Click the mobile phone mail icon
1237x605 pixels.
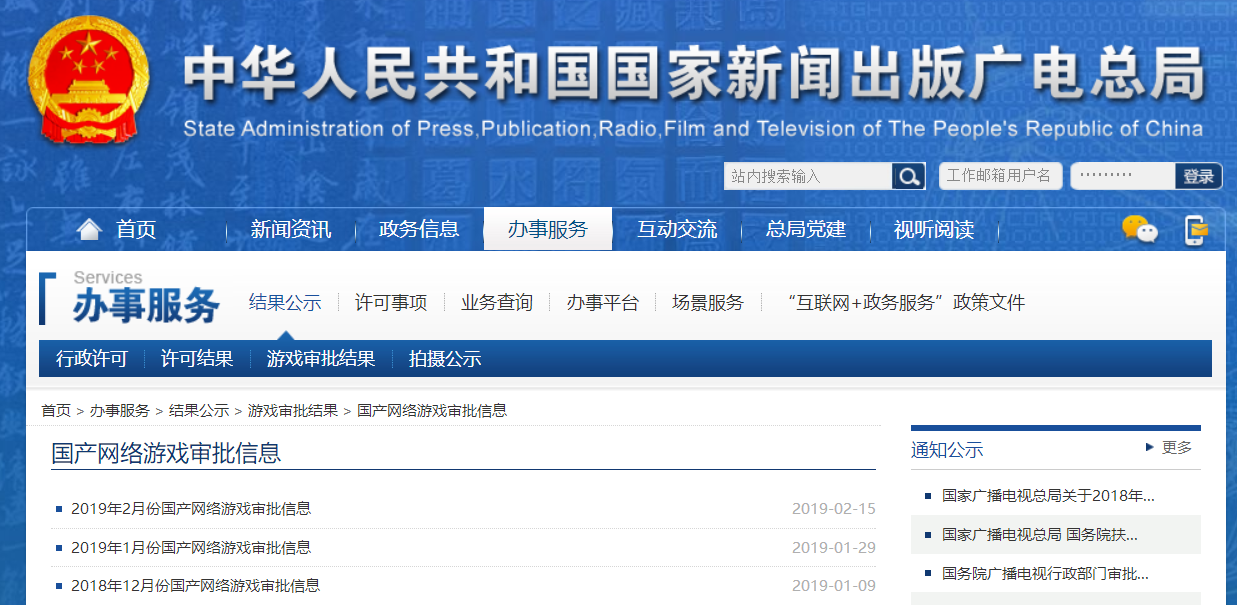click(1195, 230)
